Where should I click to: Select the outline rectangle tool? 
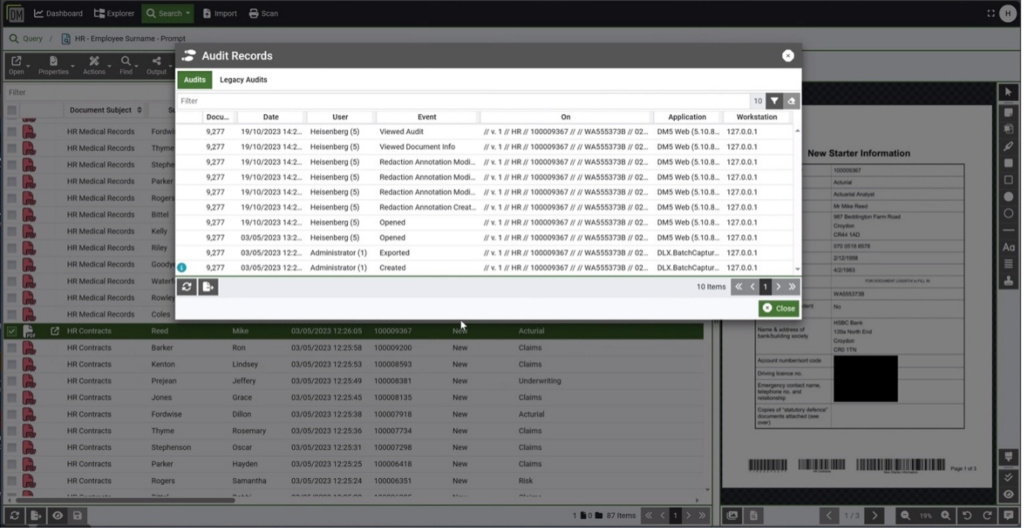1008,180
